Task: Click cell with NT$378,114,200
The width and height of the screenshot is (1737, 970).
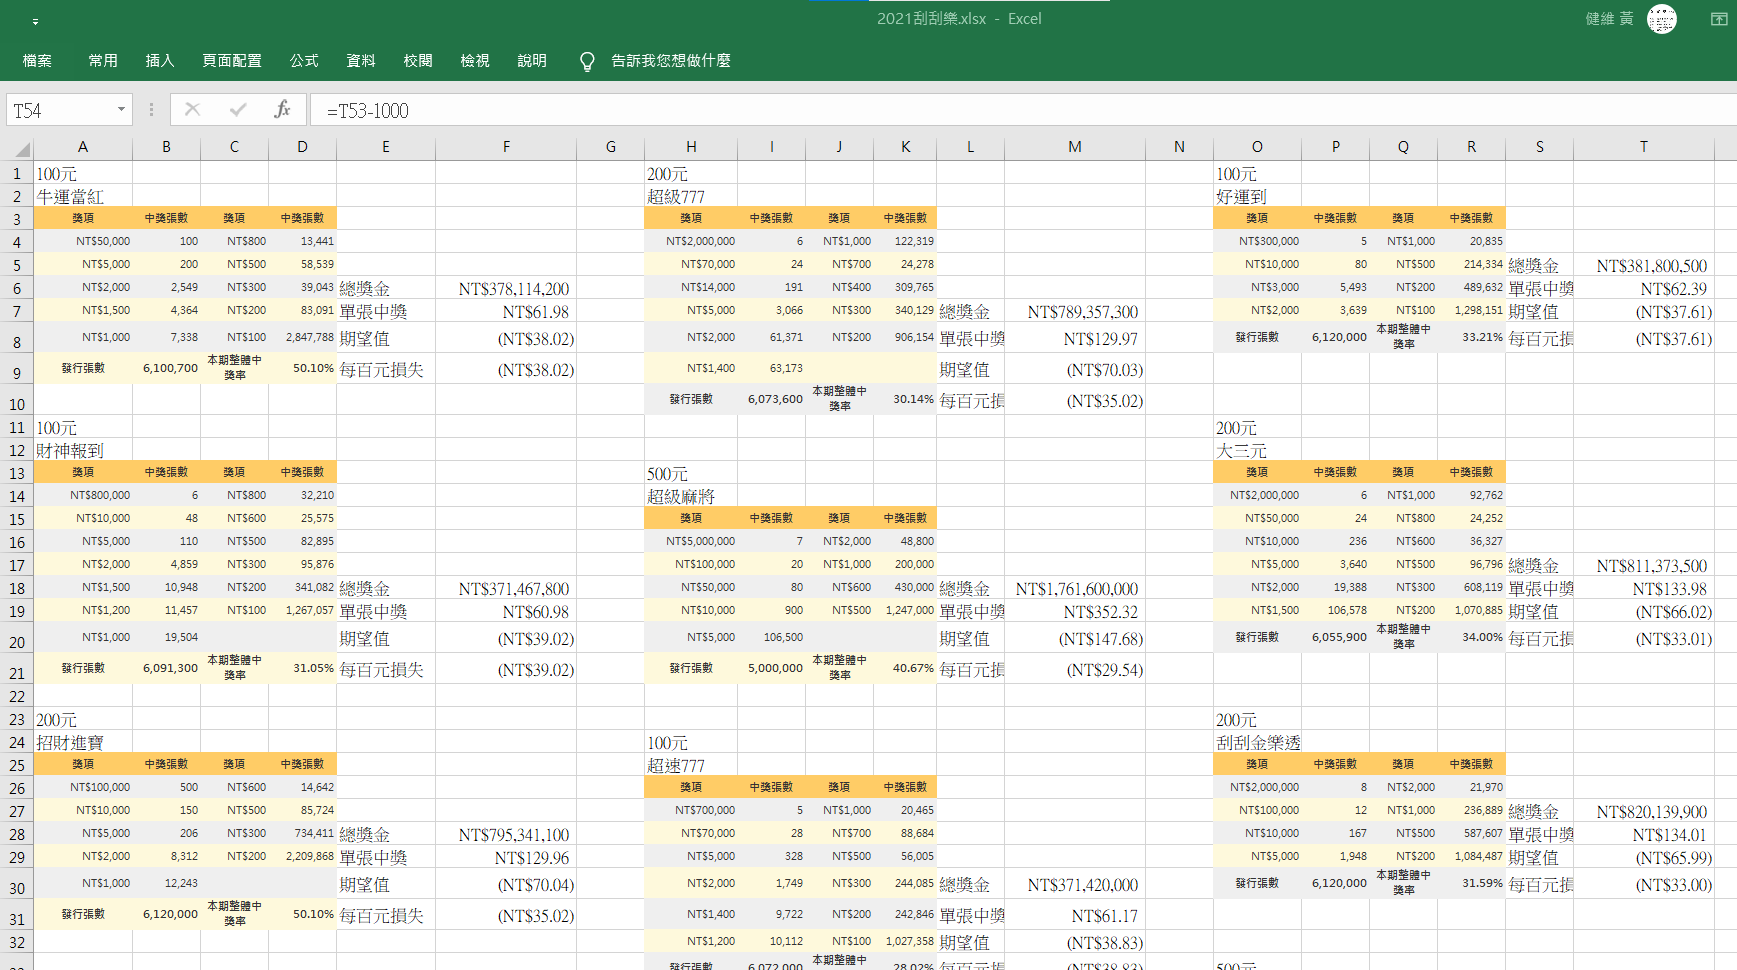Action: 506,288
